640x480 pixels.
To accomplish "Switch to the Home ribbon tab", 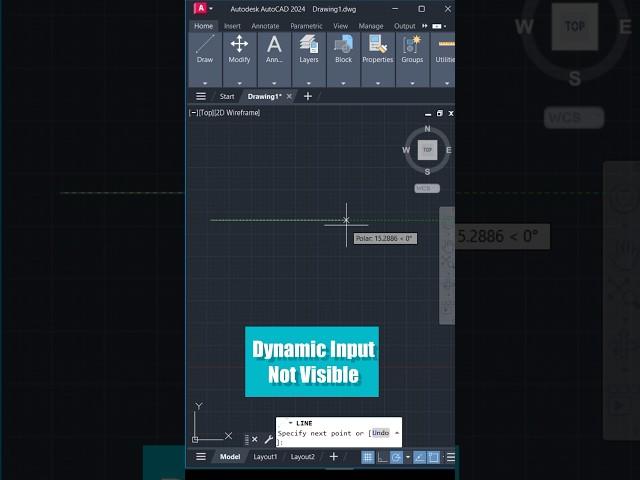I will click(203, 26).
